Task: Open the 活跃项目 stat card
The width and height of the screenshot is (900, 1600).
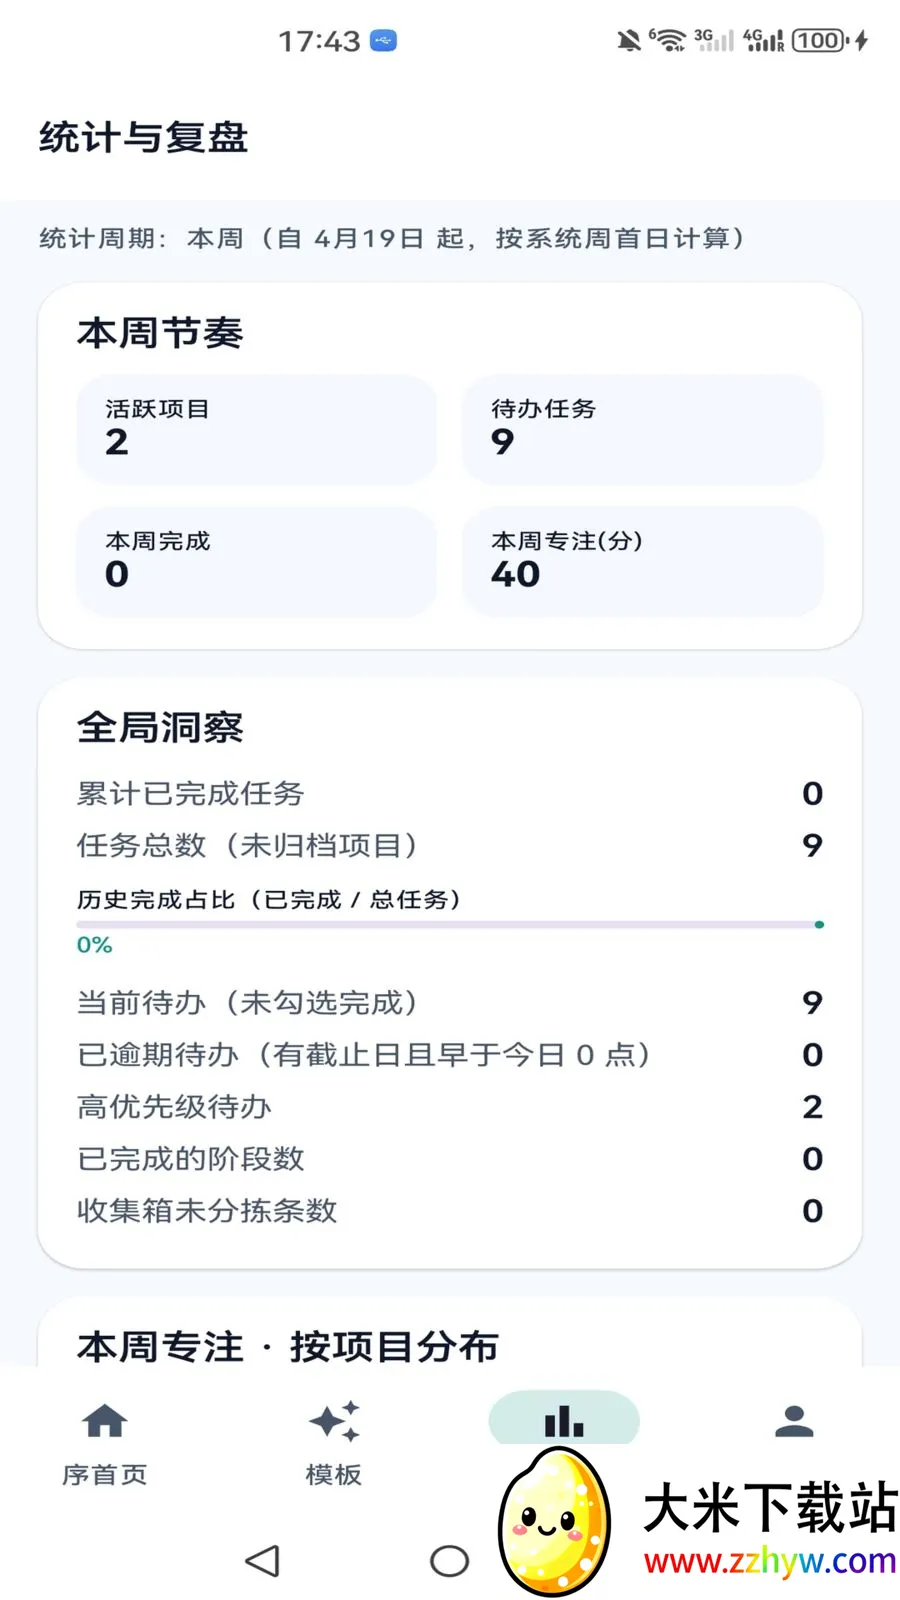Action: (x=257, y=429)
